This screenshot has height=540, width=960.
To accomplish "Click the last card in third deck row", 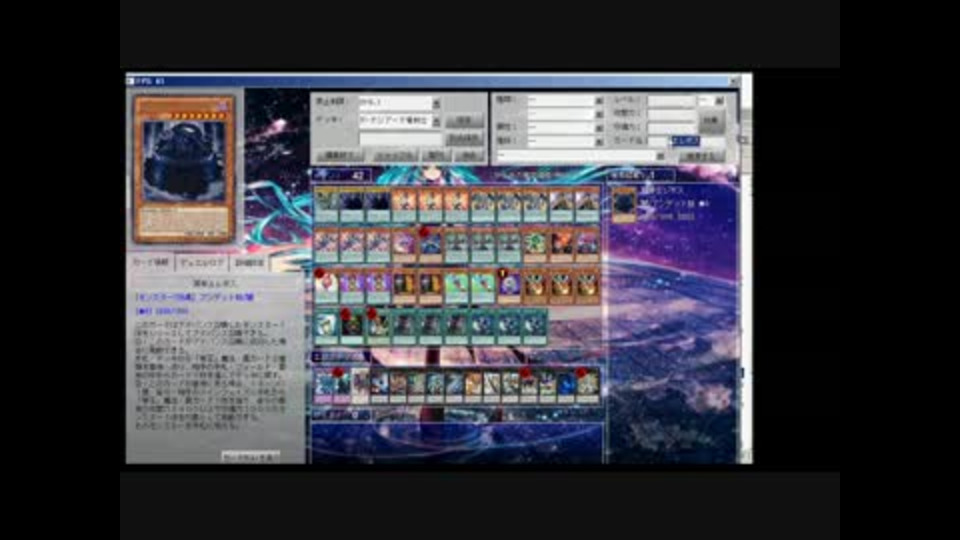I will click(587, 287).
